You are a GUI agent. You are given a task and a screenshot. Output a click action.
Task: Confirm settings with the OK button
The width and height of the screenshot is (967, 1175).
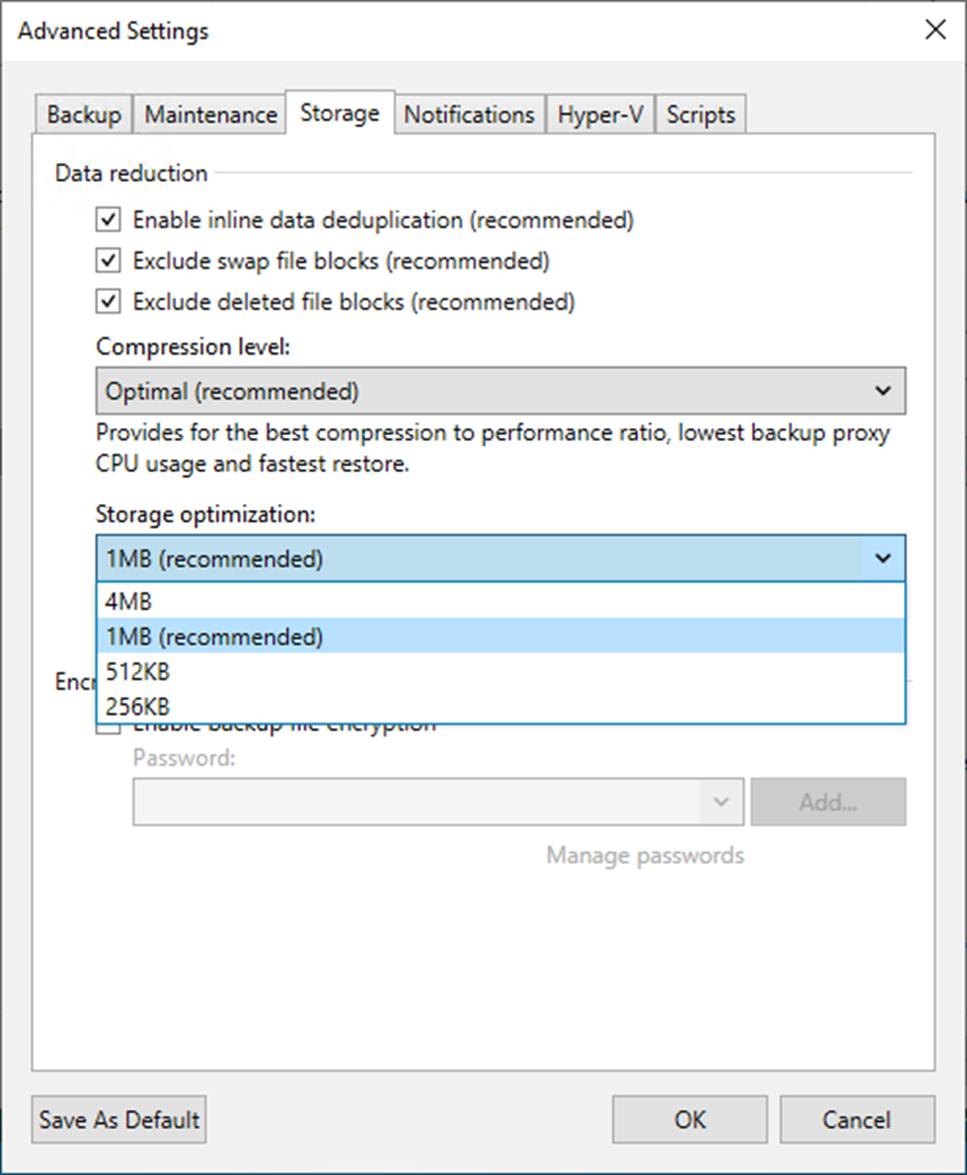[689, 1119]
